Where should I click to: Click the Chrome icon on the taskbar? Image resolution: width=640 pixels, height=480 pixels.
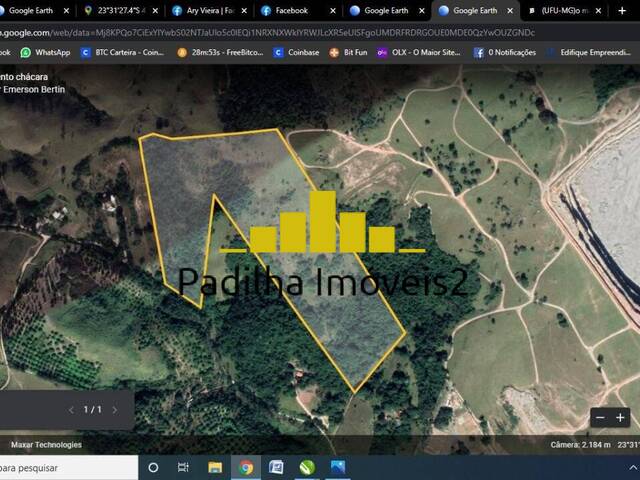pos(246,467)
